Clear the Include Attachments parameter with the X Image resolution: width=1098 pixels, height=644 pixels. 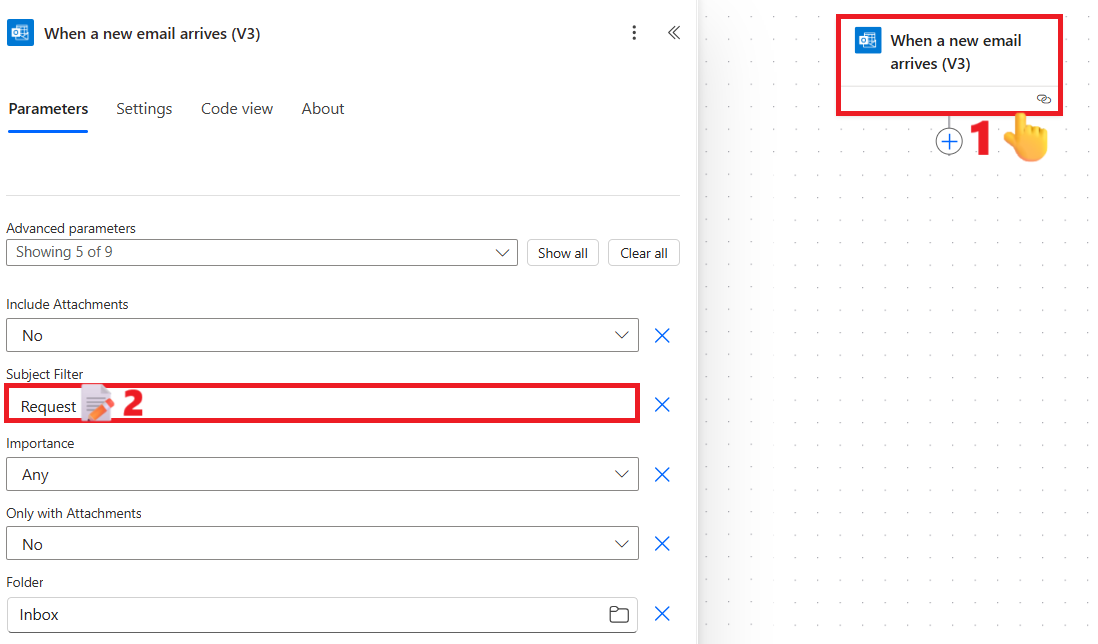coord(662,335)
